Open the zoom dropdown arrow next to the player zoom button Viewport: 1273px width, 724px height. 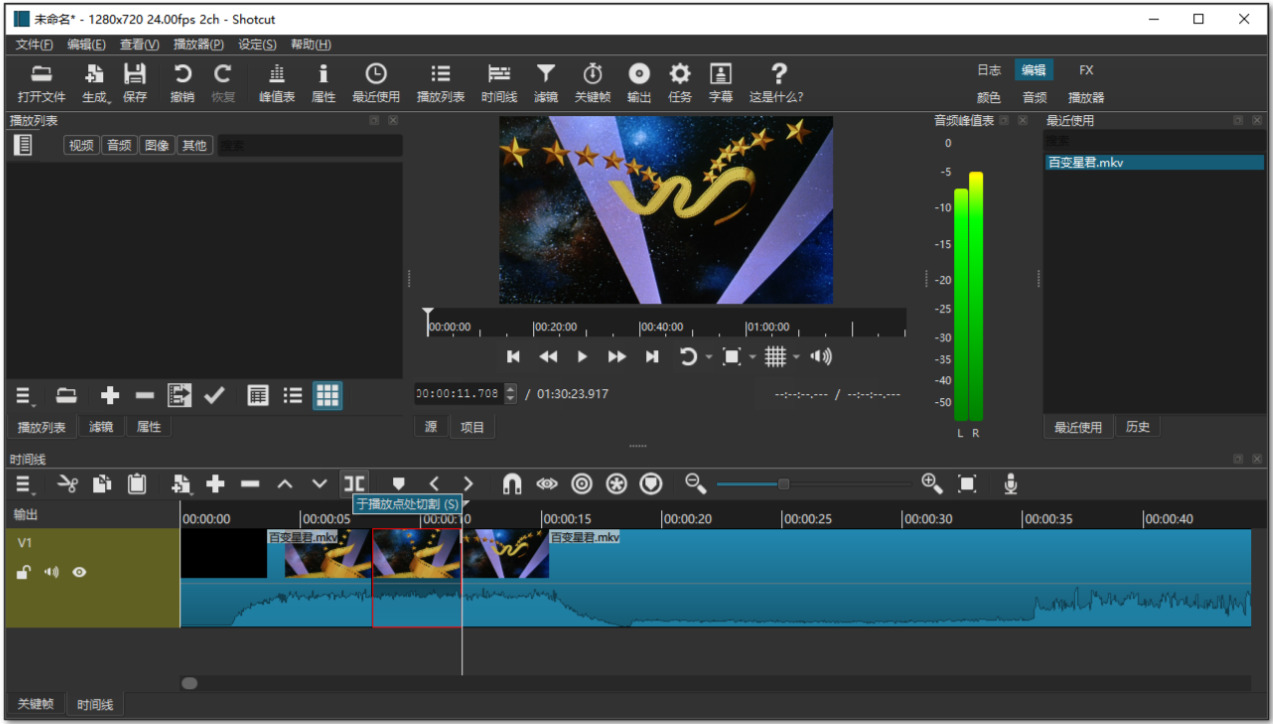(x=752, y=357)
